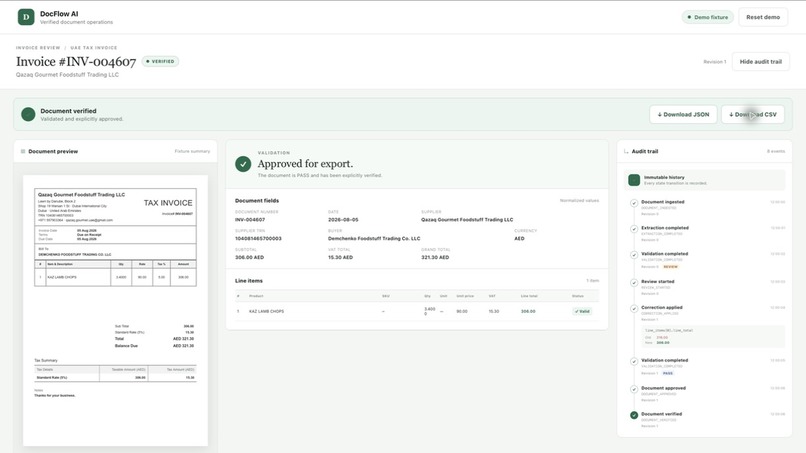Screen dimensions: 806x453
Task: Reset the demo with Reset demo button
Action: tap(763, 17)
